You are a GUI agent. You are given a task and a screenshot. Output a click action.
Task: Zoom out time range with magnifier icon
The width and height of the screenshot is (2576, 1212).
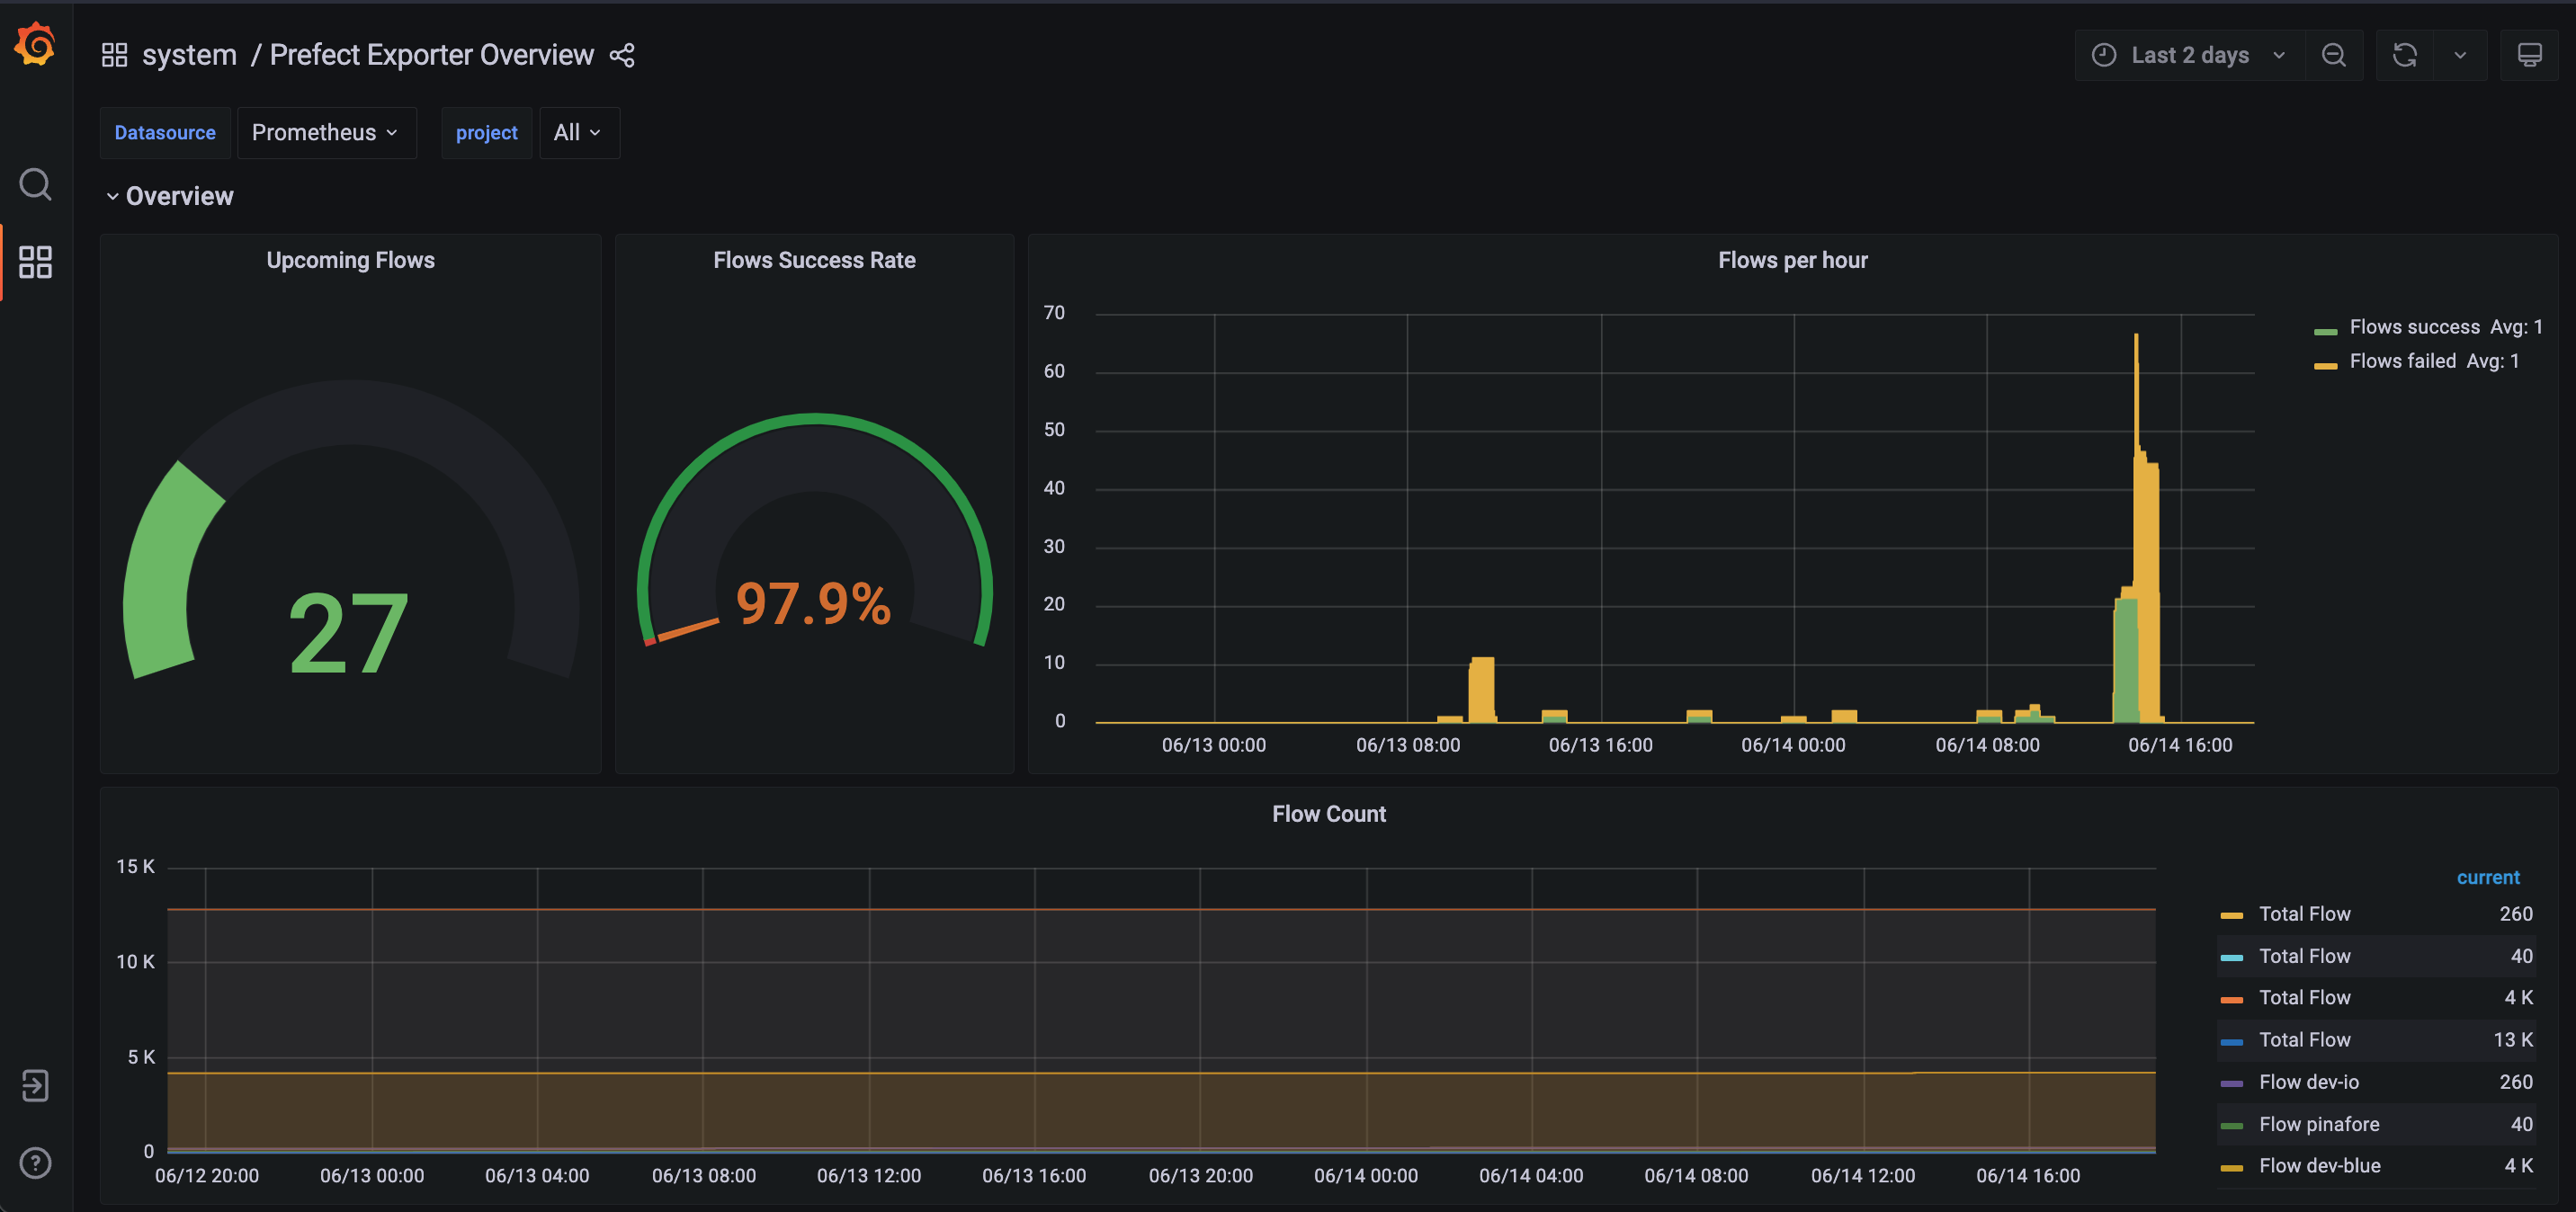point(2333,55)
